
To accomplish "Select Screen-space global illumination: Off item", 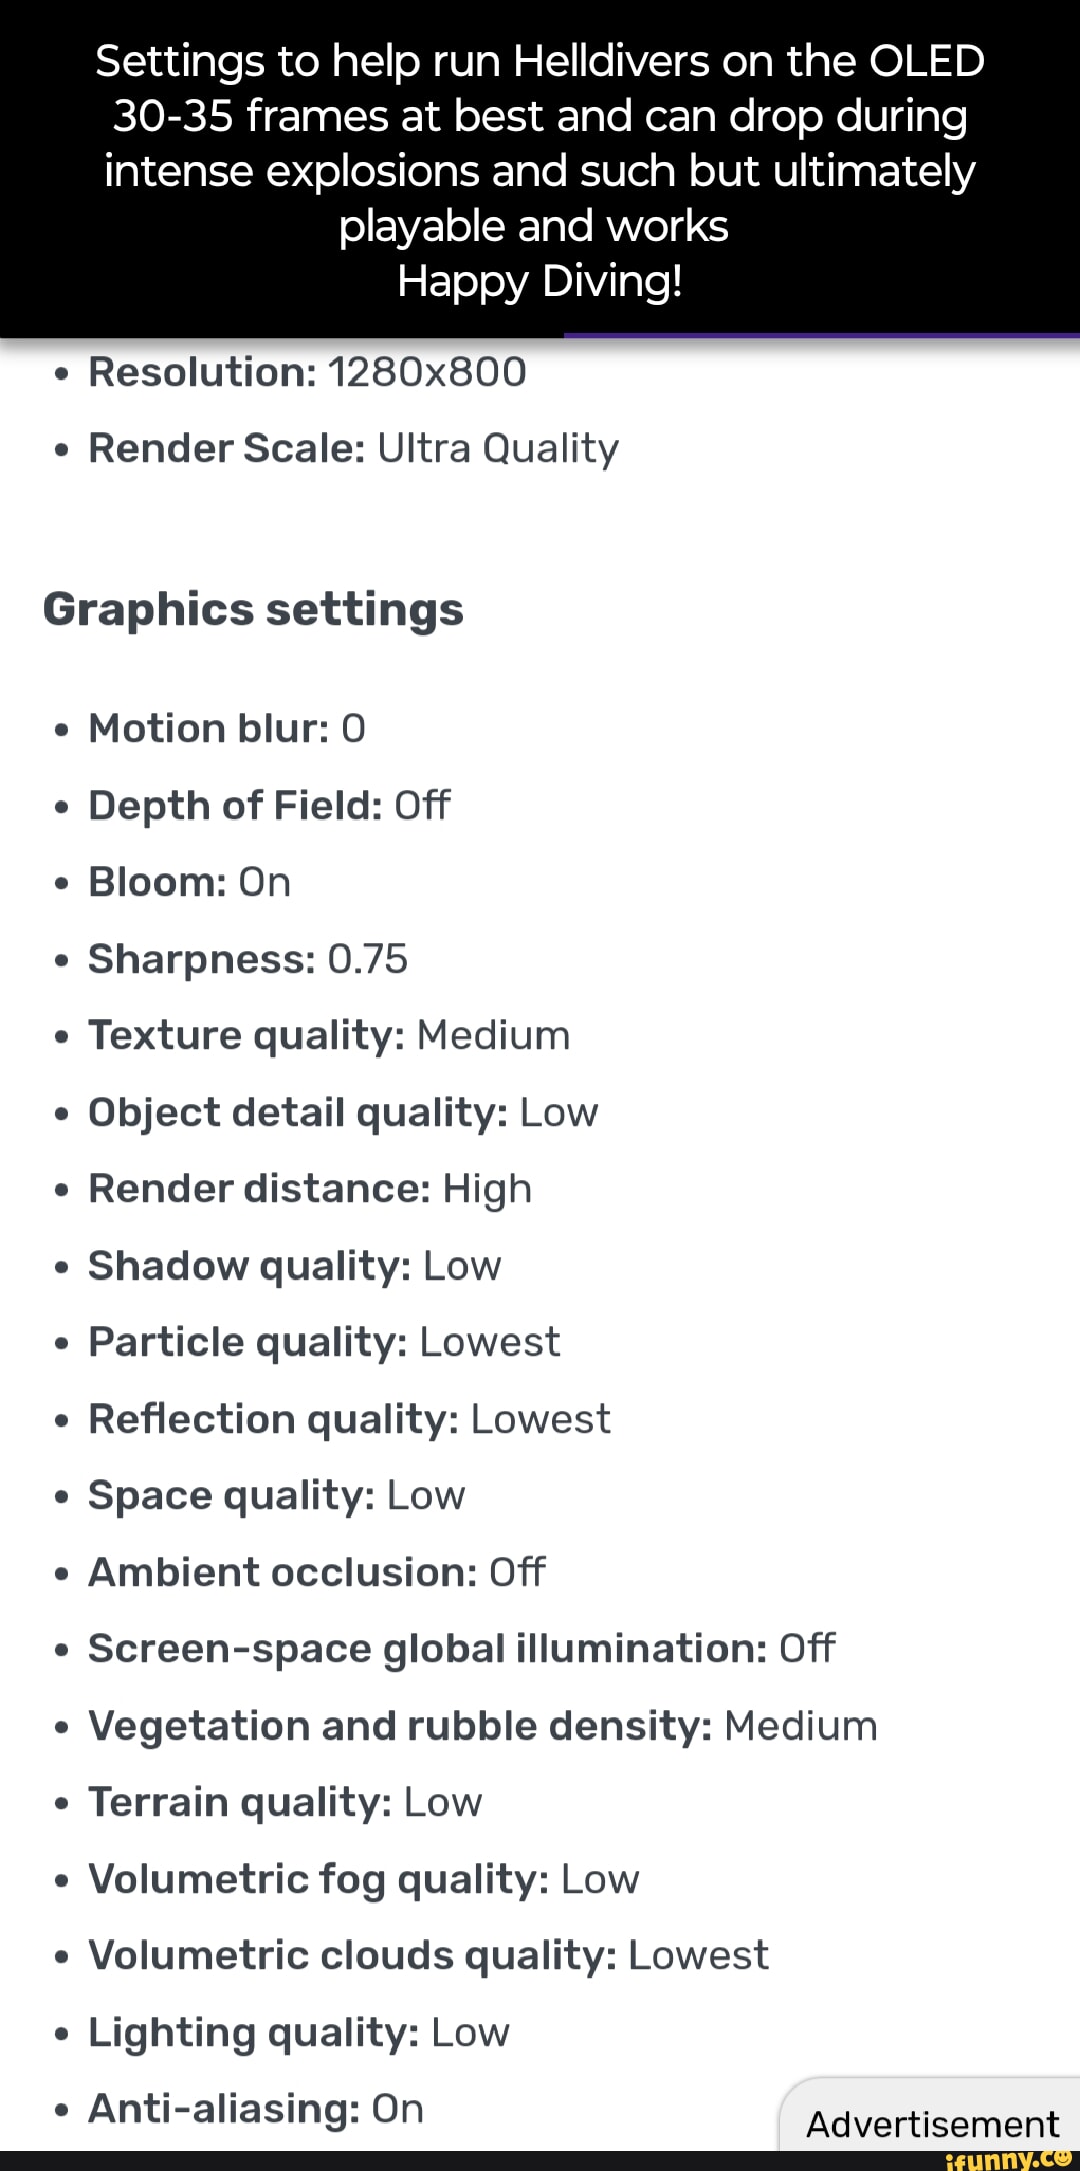I will [x=461, y=1648].
